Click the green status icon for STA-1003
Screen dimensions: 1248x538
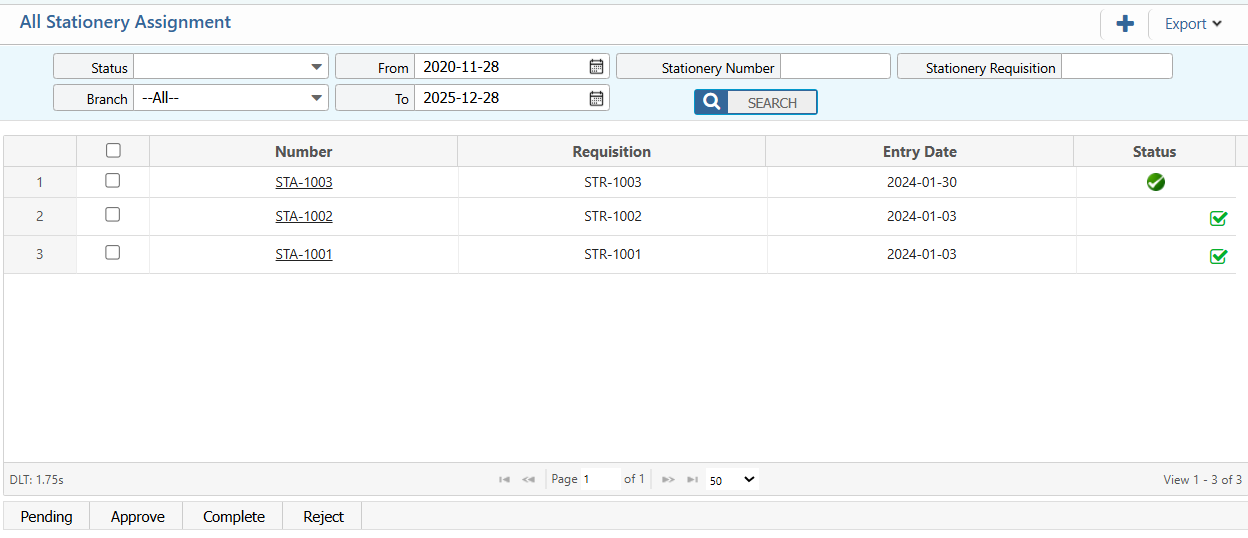[1155, 182]
